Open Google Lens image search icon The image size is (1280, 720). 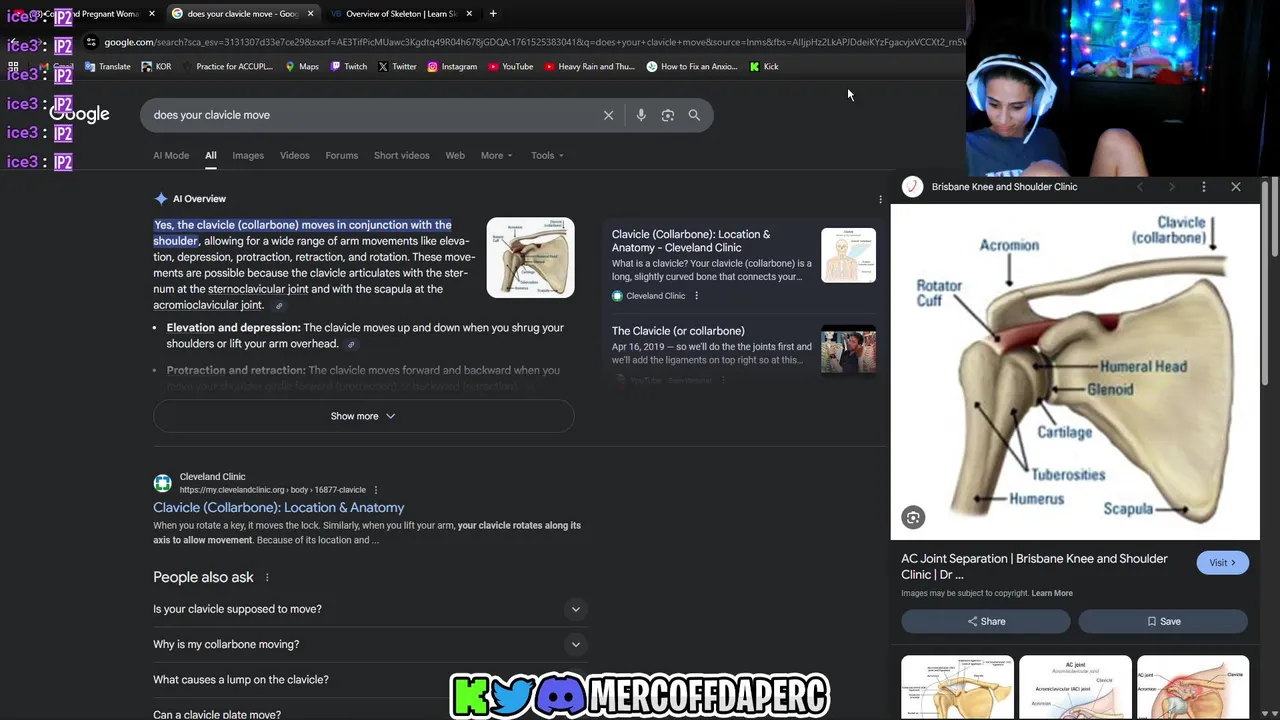(x=668, y=115)
